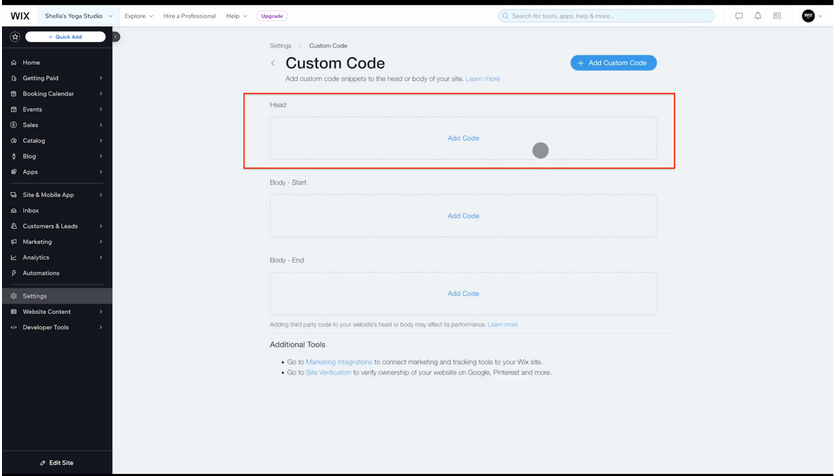Click the Getting Paid icon
This screenshot has width=835, height=476.
tap(14, 78)
